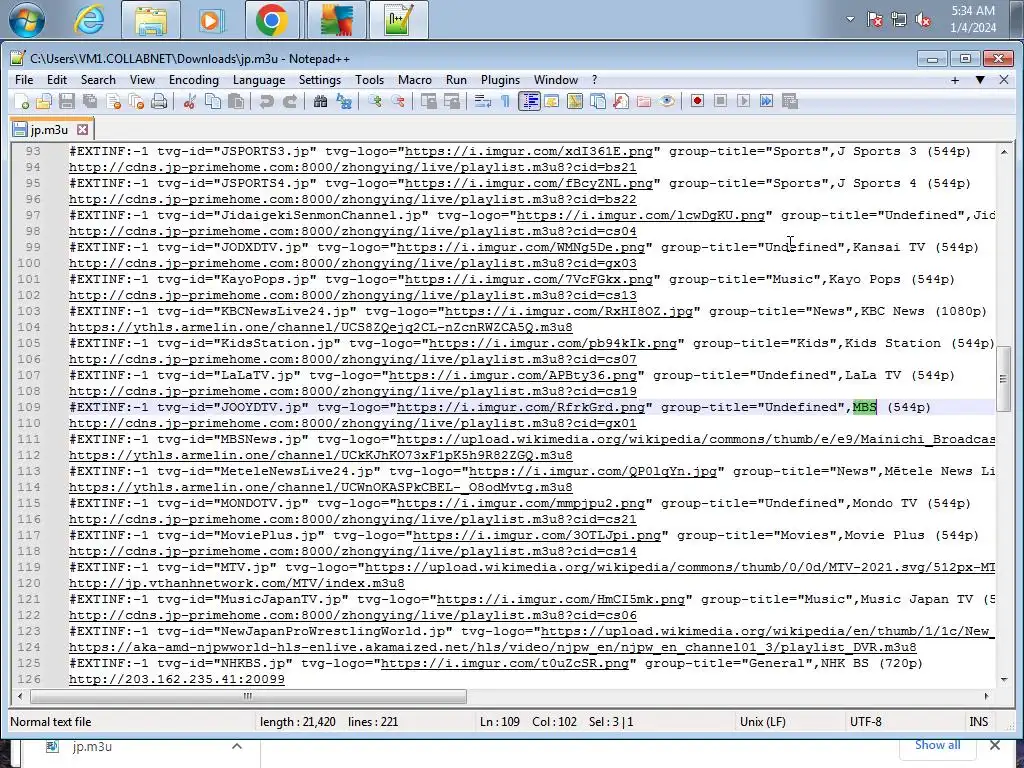
Task: Print the document via the Print icon
Action: click(x=159, y=102)
